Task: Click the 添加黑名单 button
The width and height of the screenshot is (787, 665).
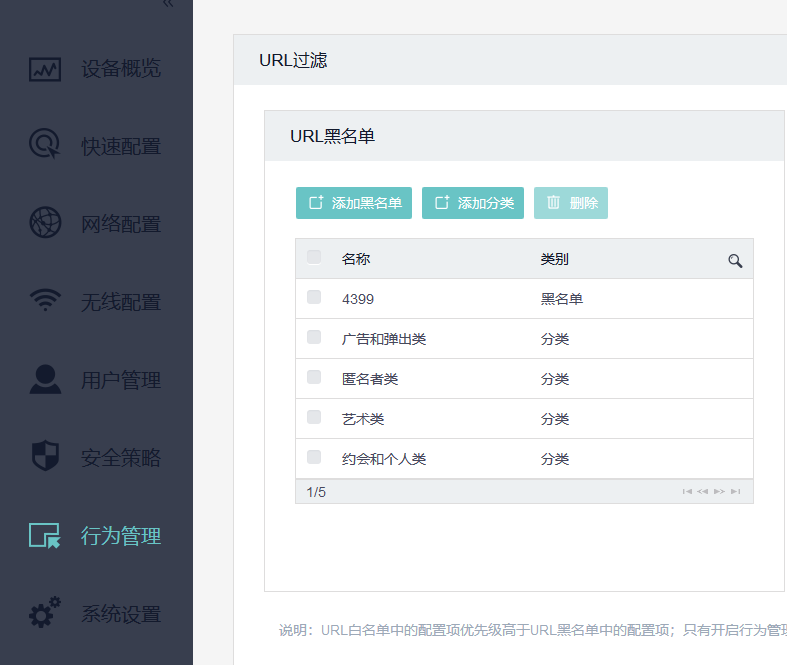Action: coord(354,203)
